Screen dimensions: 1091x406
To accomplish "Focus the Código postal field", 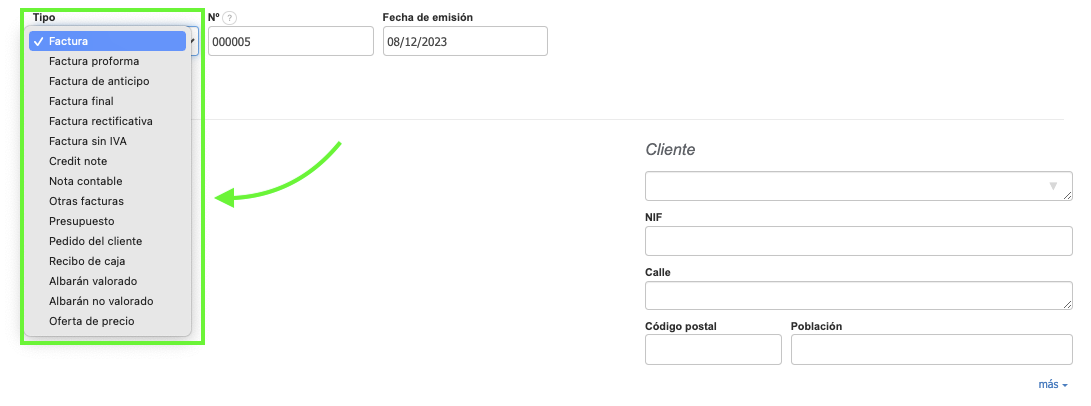I will (713, 350).
